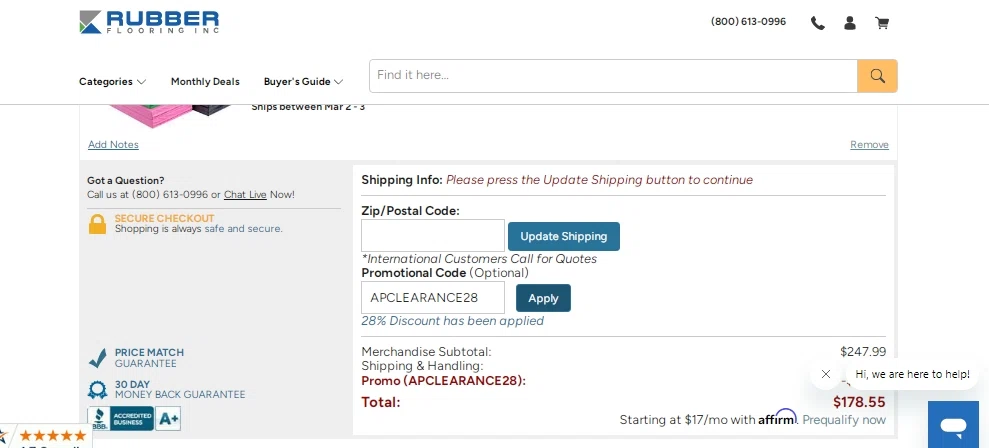Open the user account icon
This screenshot has height=448, width=989.
[x=850, y=23]
